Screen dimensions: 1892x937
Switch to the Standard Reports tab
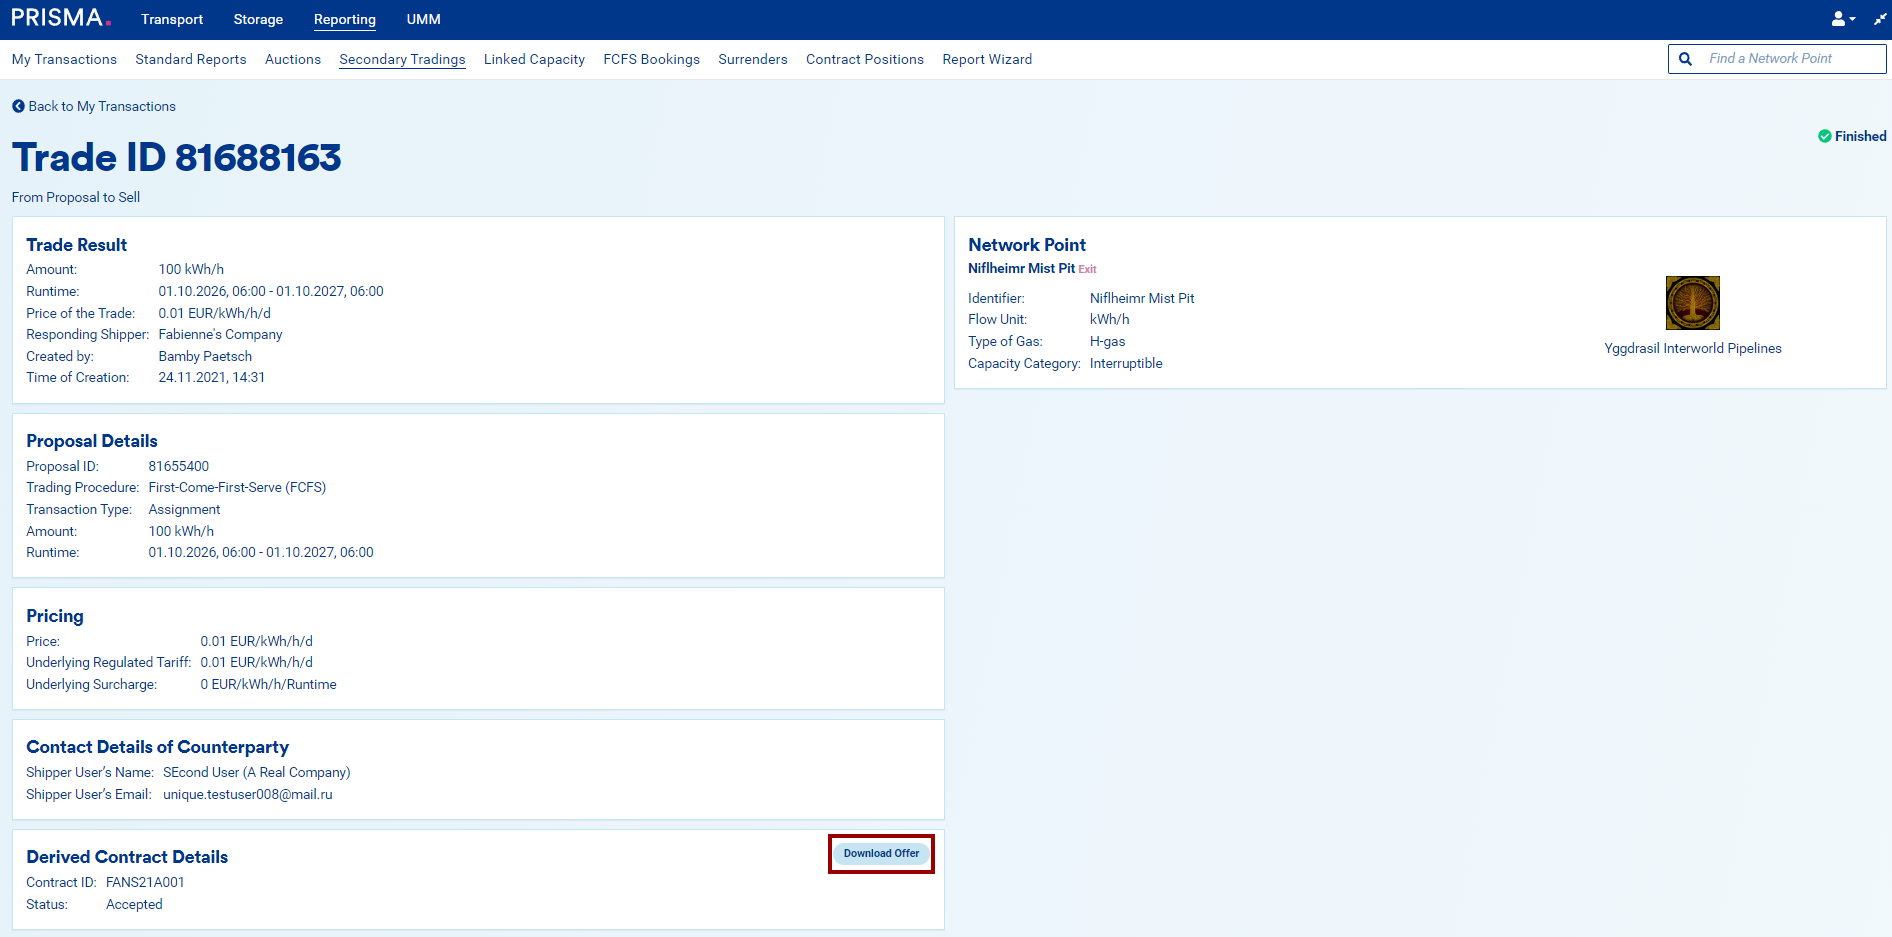click(191, 59)
